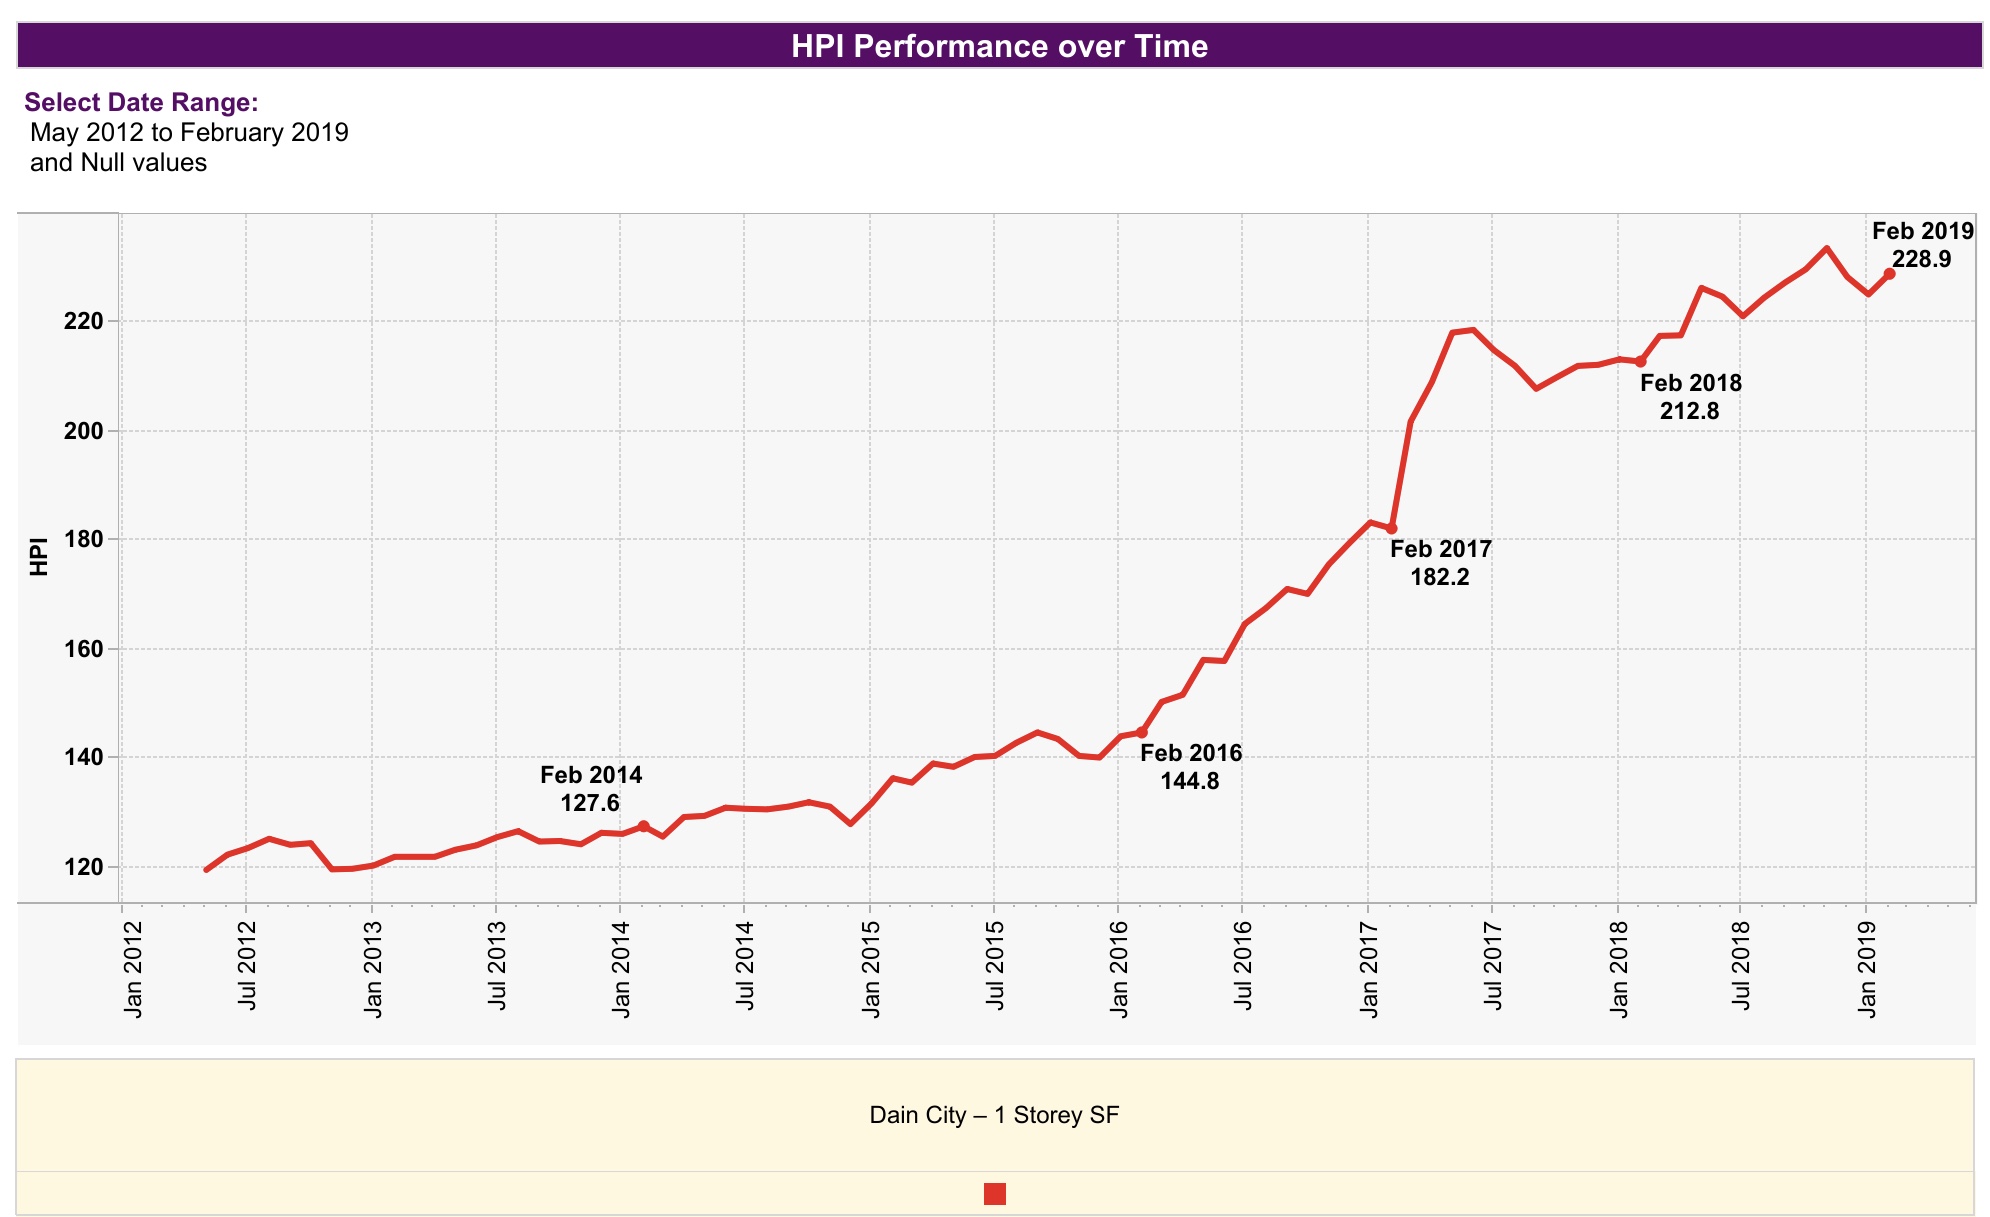Click the Feb 2016 144.8 annotation

point(1190,767)
